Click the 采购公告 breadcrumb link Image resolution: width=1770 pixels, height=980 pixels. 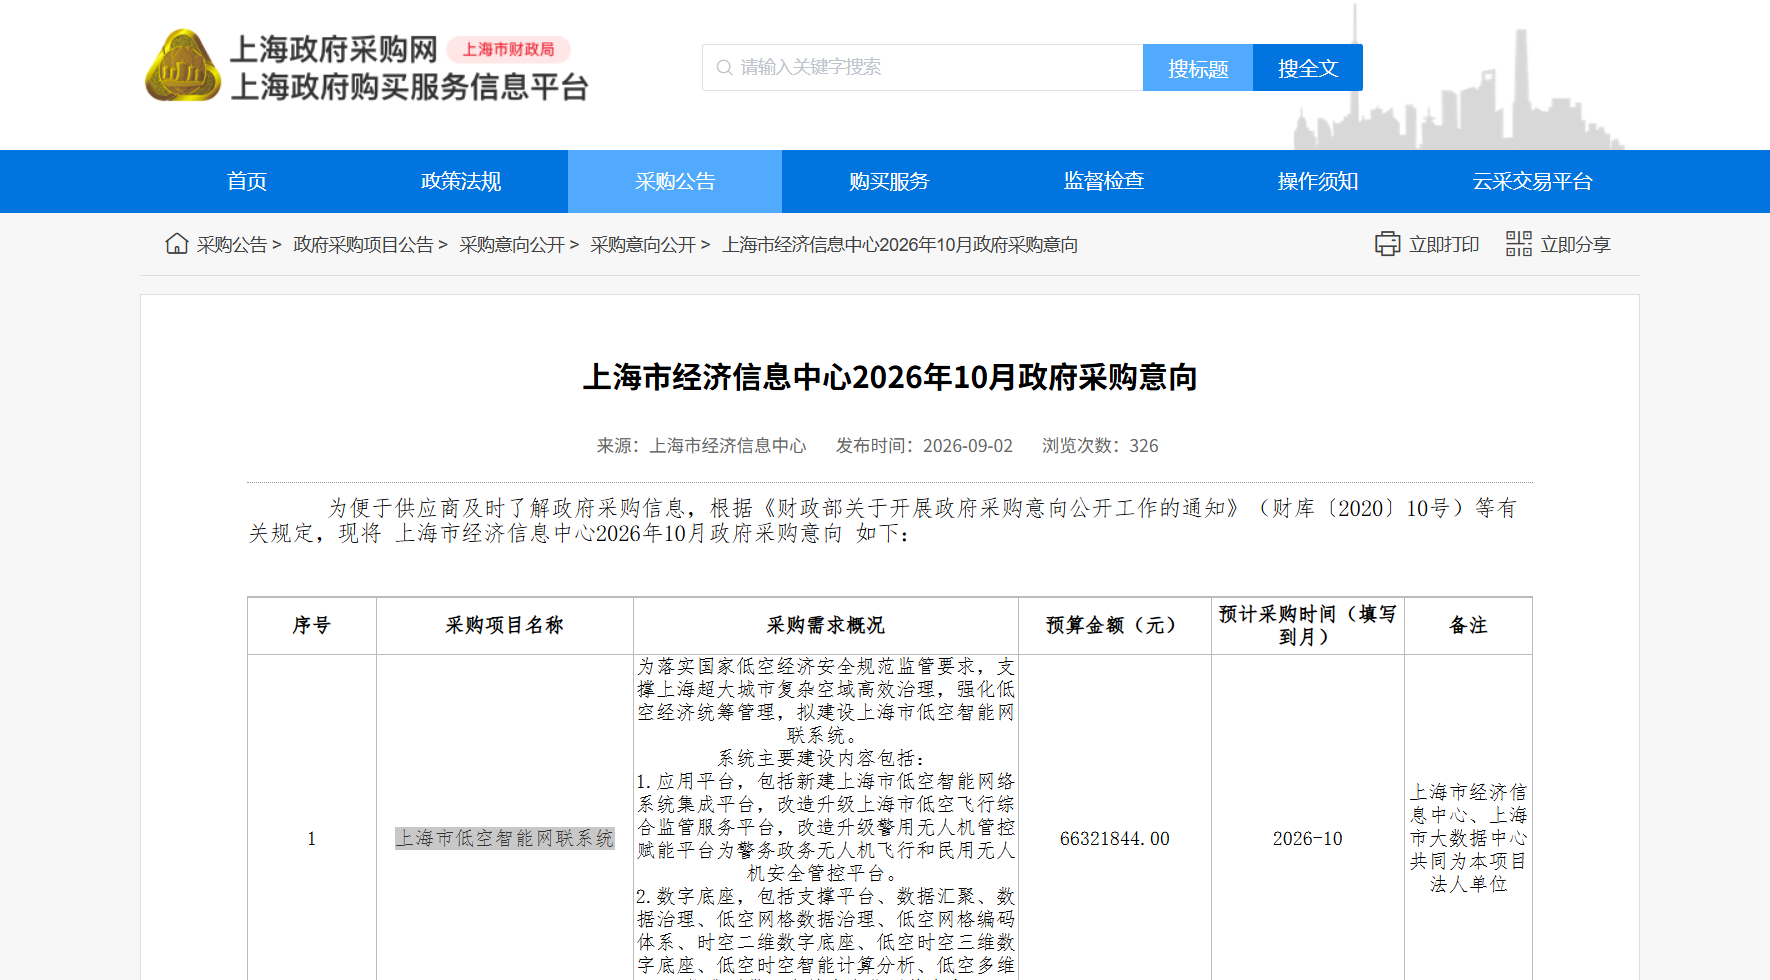(x=232, y=245)
